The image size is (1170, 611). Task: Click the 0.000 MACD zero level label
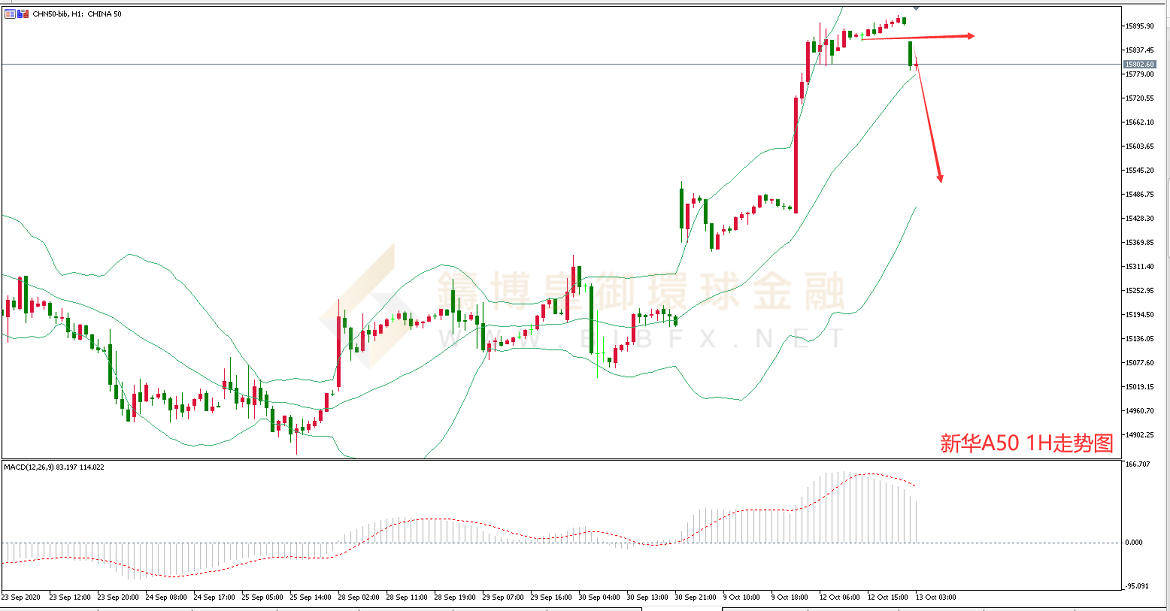(1133, 542)
